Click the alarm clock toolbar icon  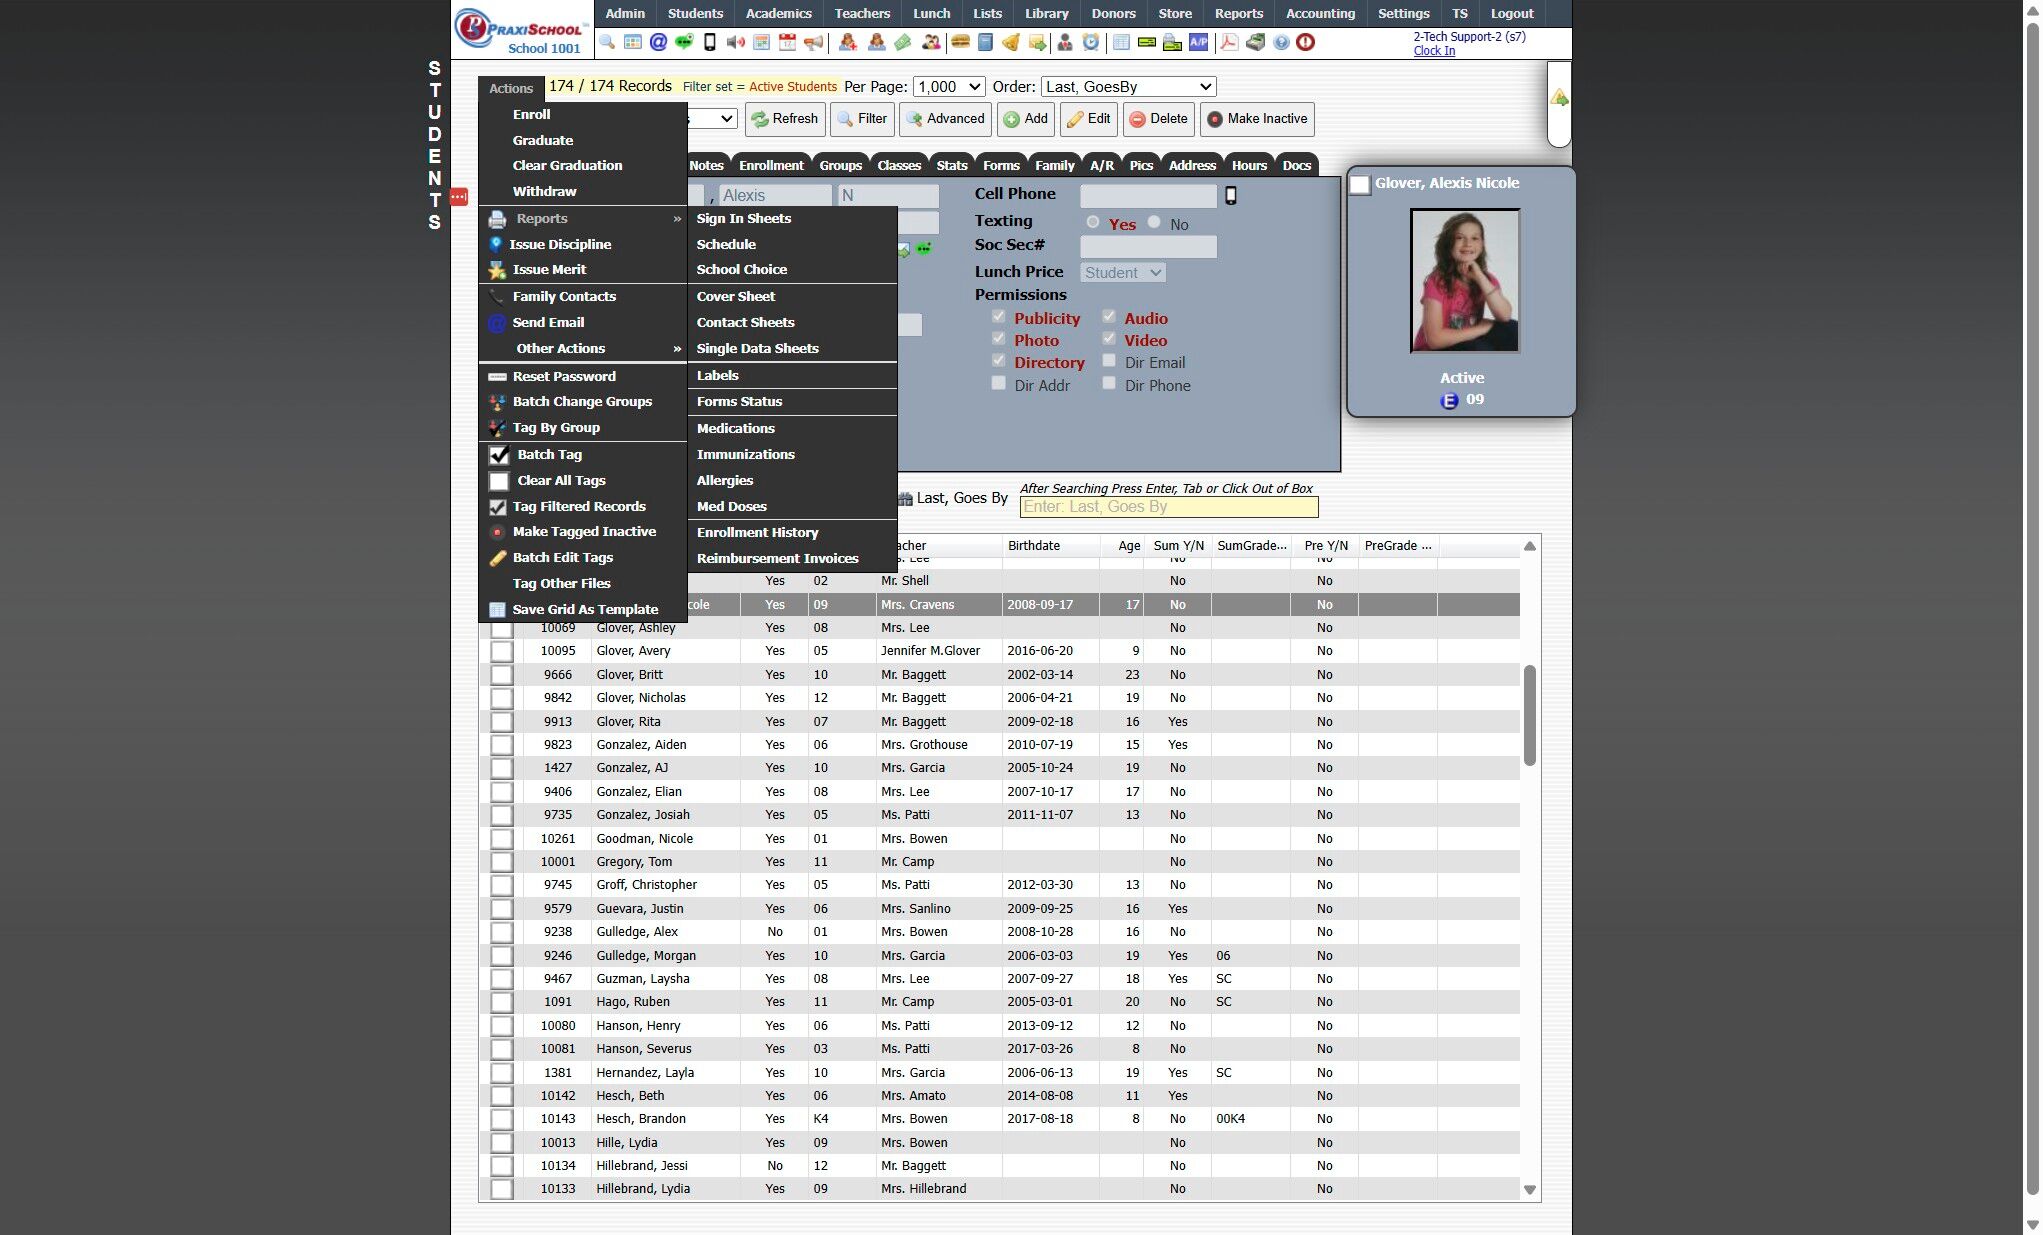click(x=1091, y=42)
